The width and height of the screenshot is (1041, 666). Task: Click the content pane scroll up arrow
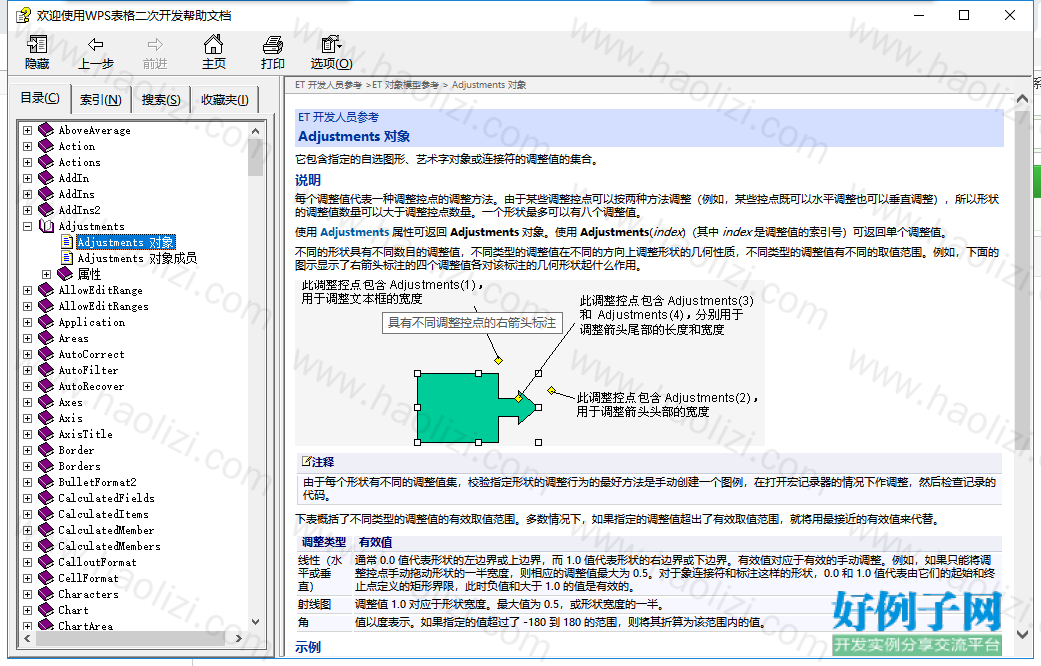(1022, 98)
